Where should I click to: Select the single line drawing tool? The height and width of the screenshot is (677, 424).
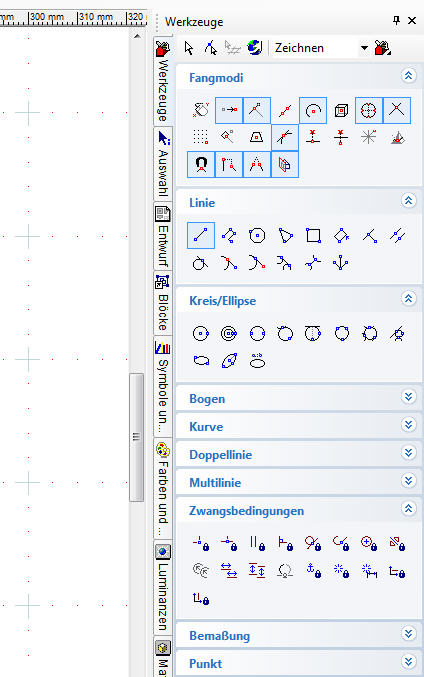[201, 236]
